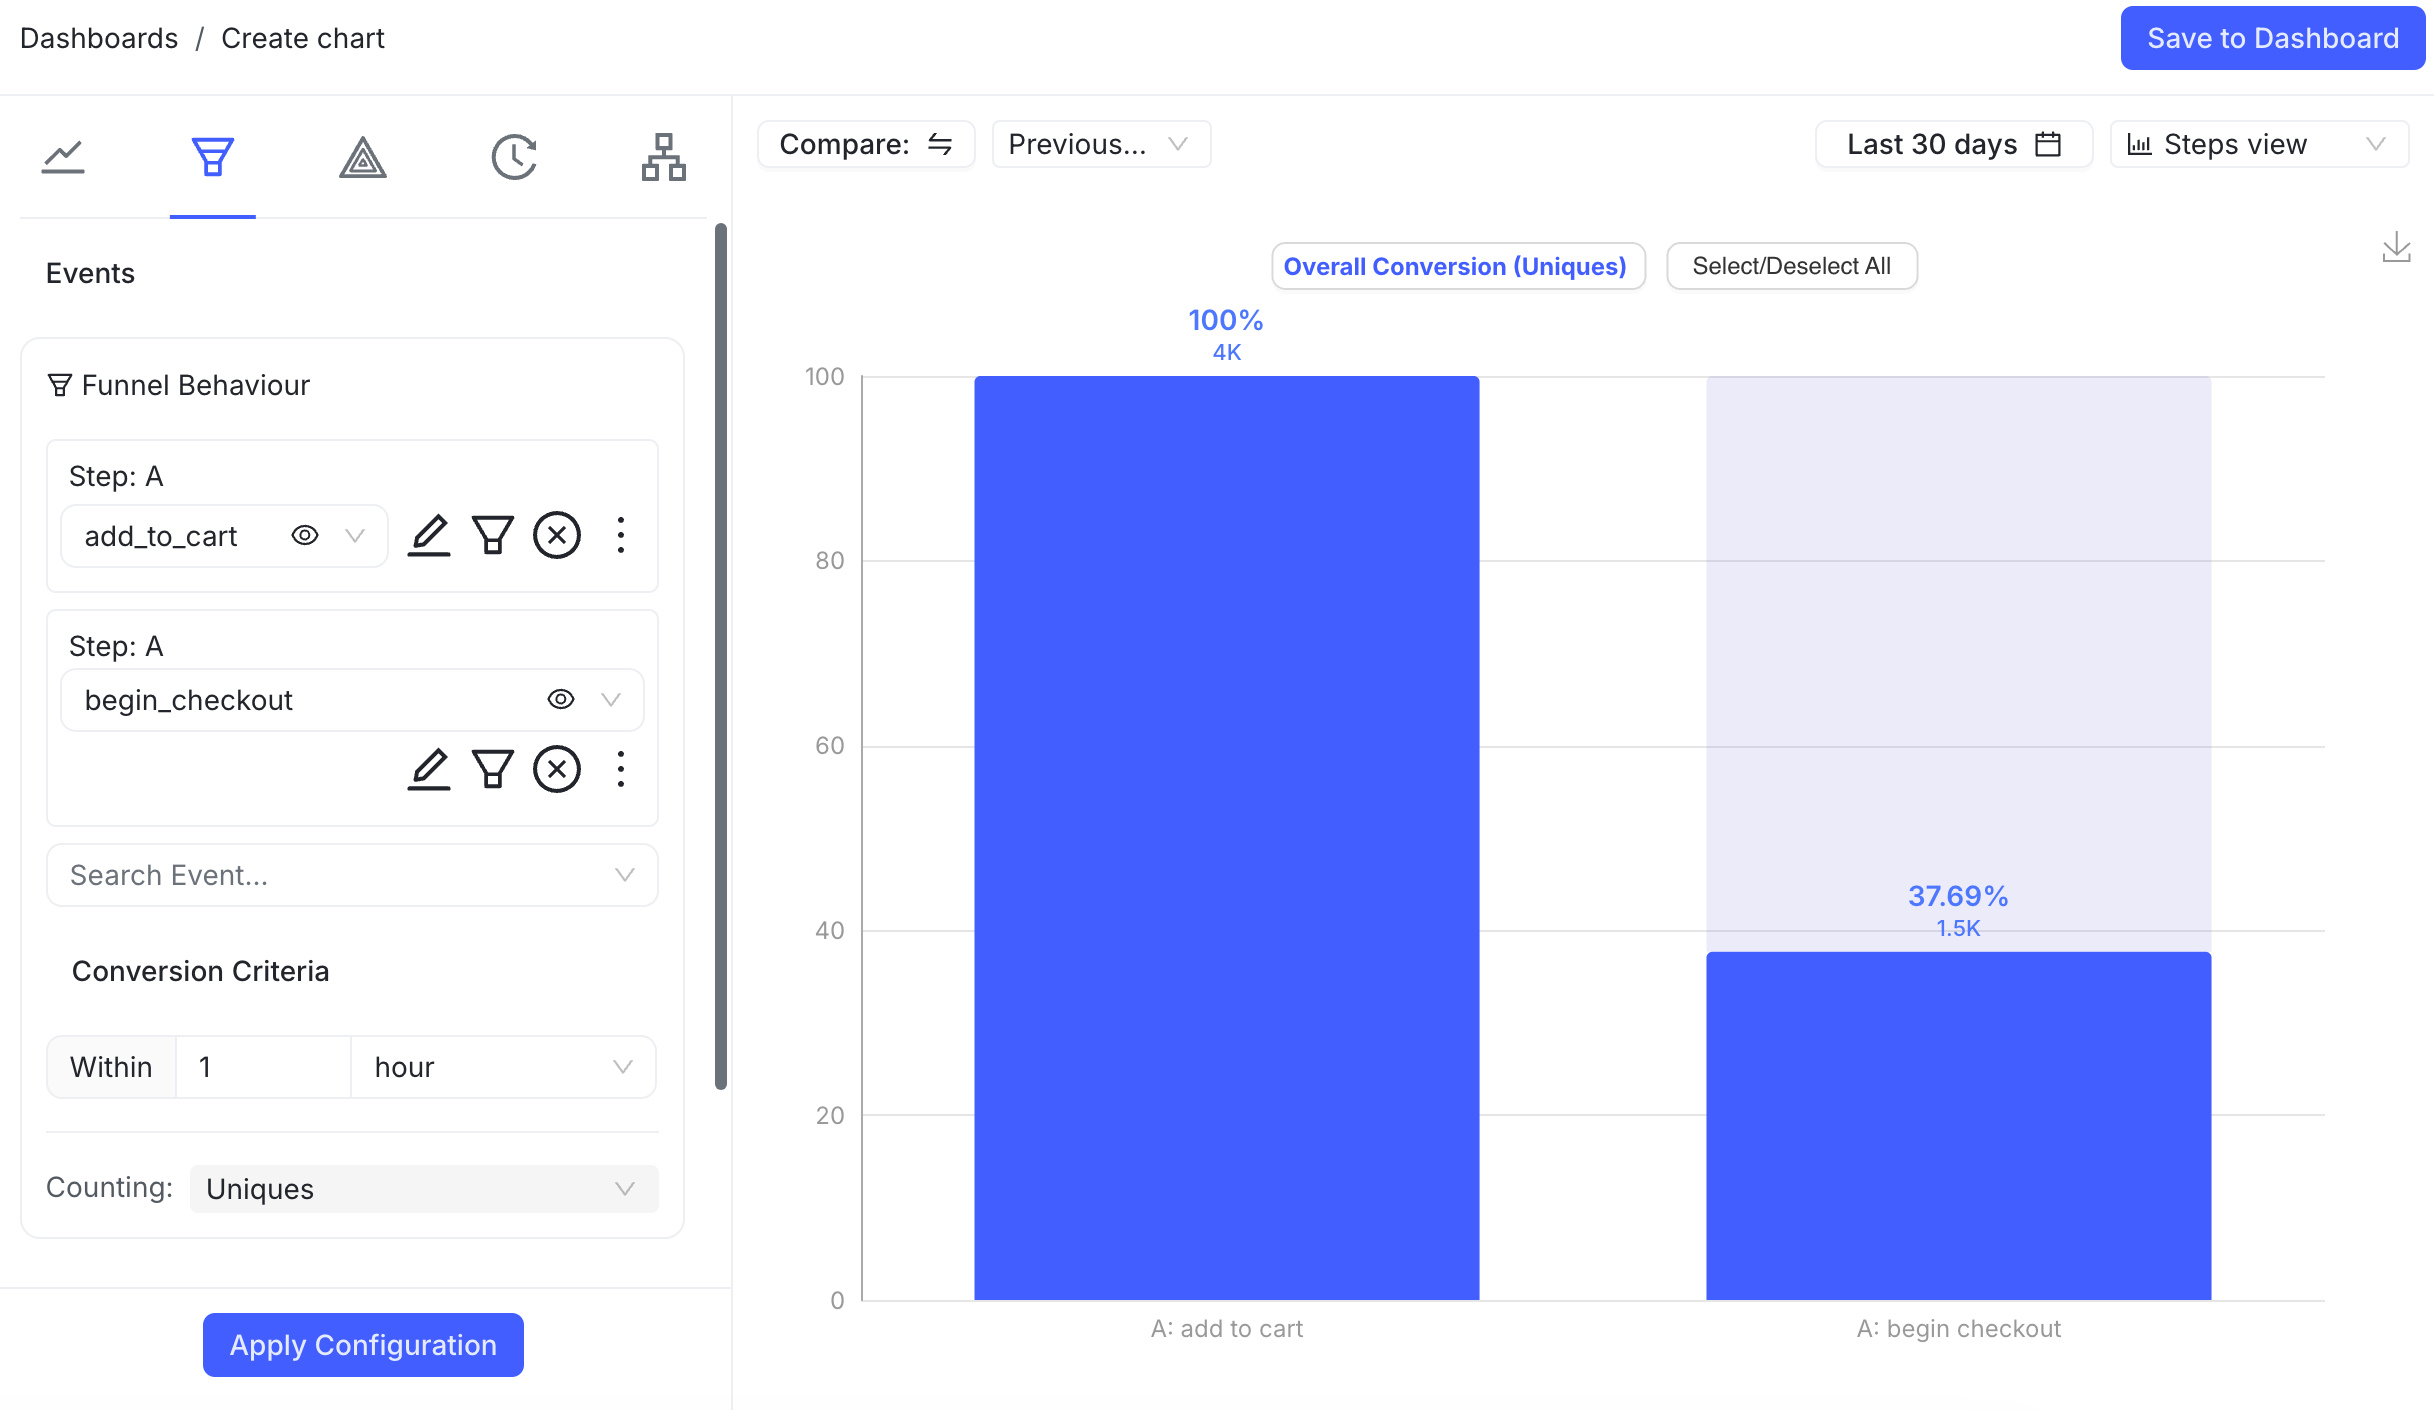Toggle visibility of the begin_checkout step
The image size is (2434, 1410).
560,699
